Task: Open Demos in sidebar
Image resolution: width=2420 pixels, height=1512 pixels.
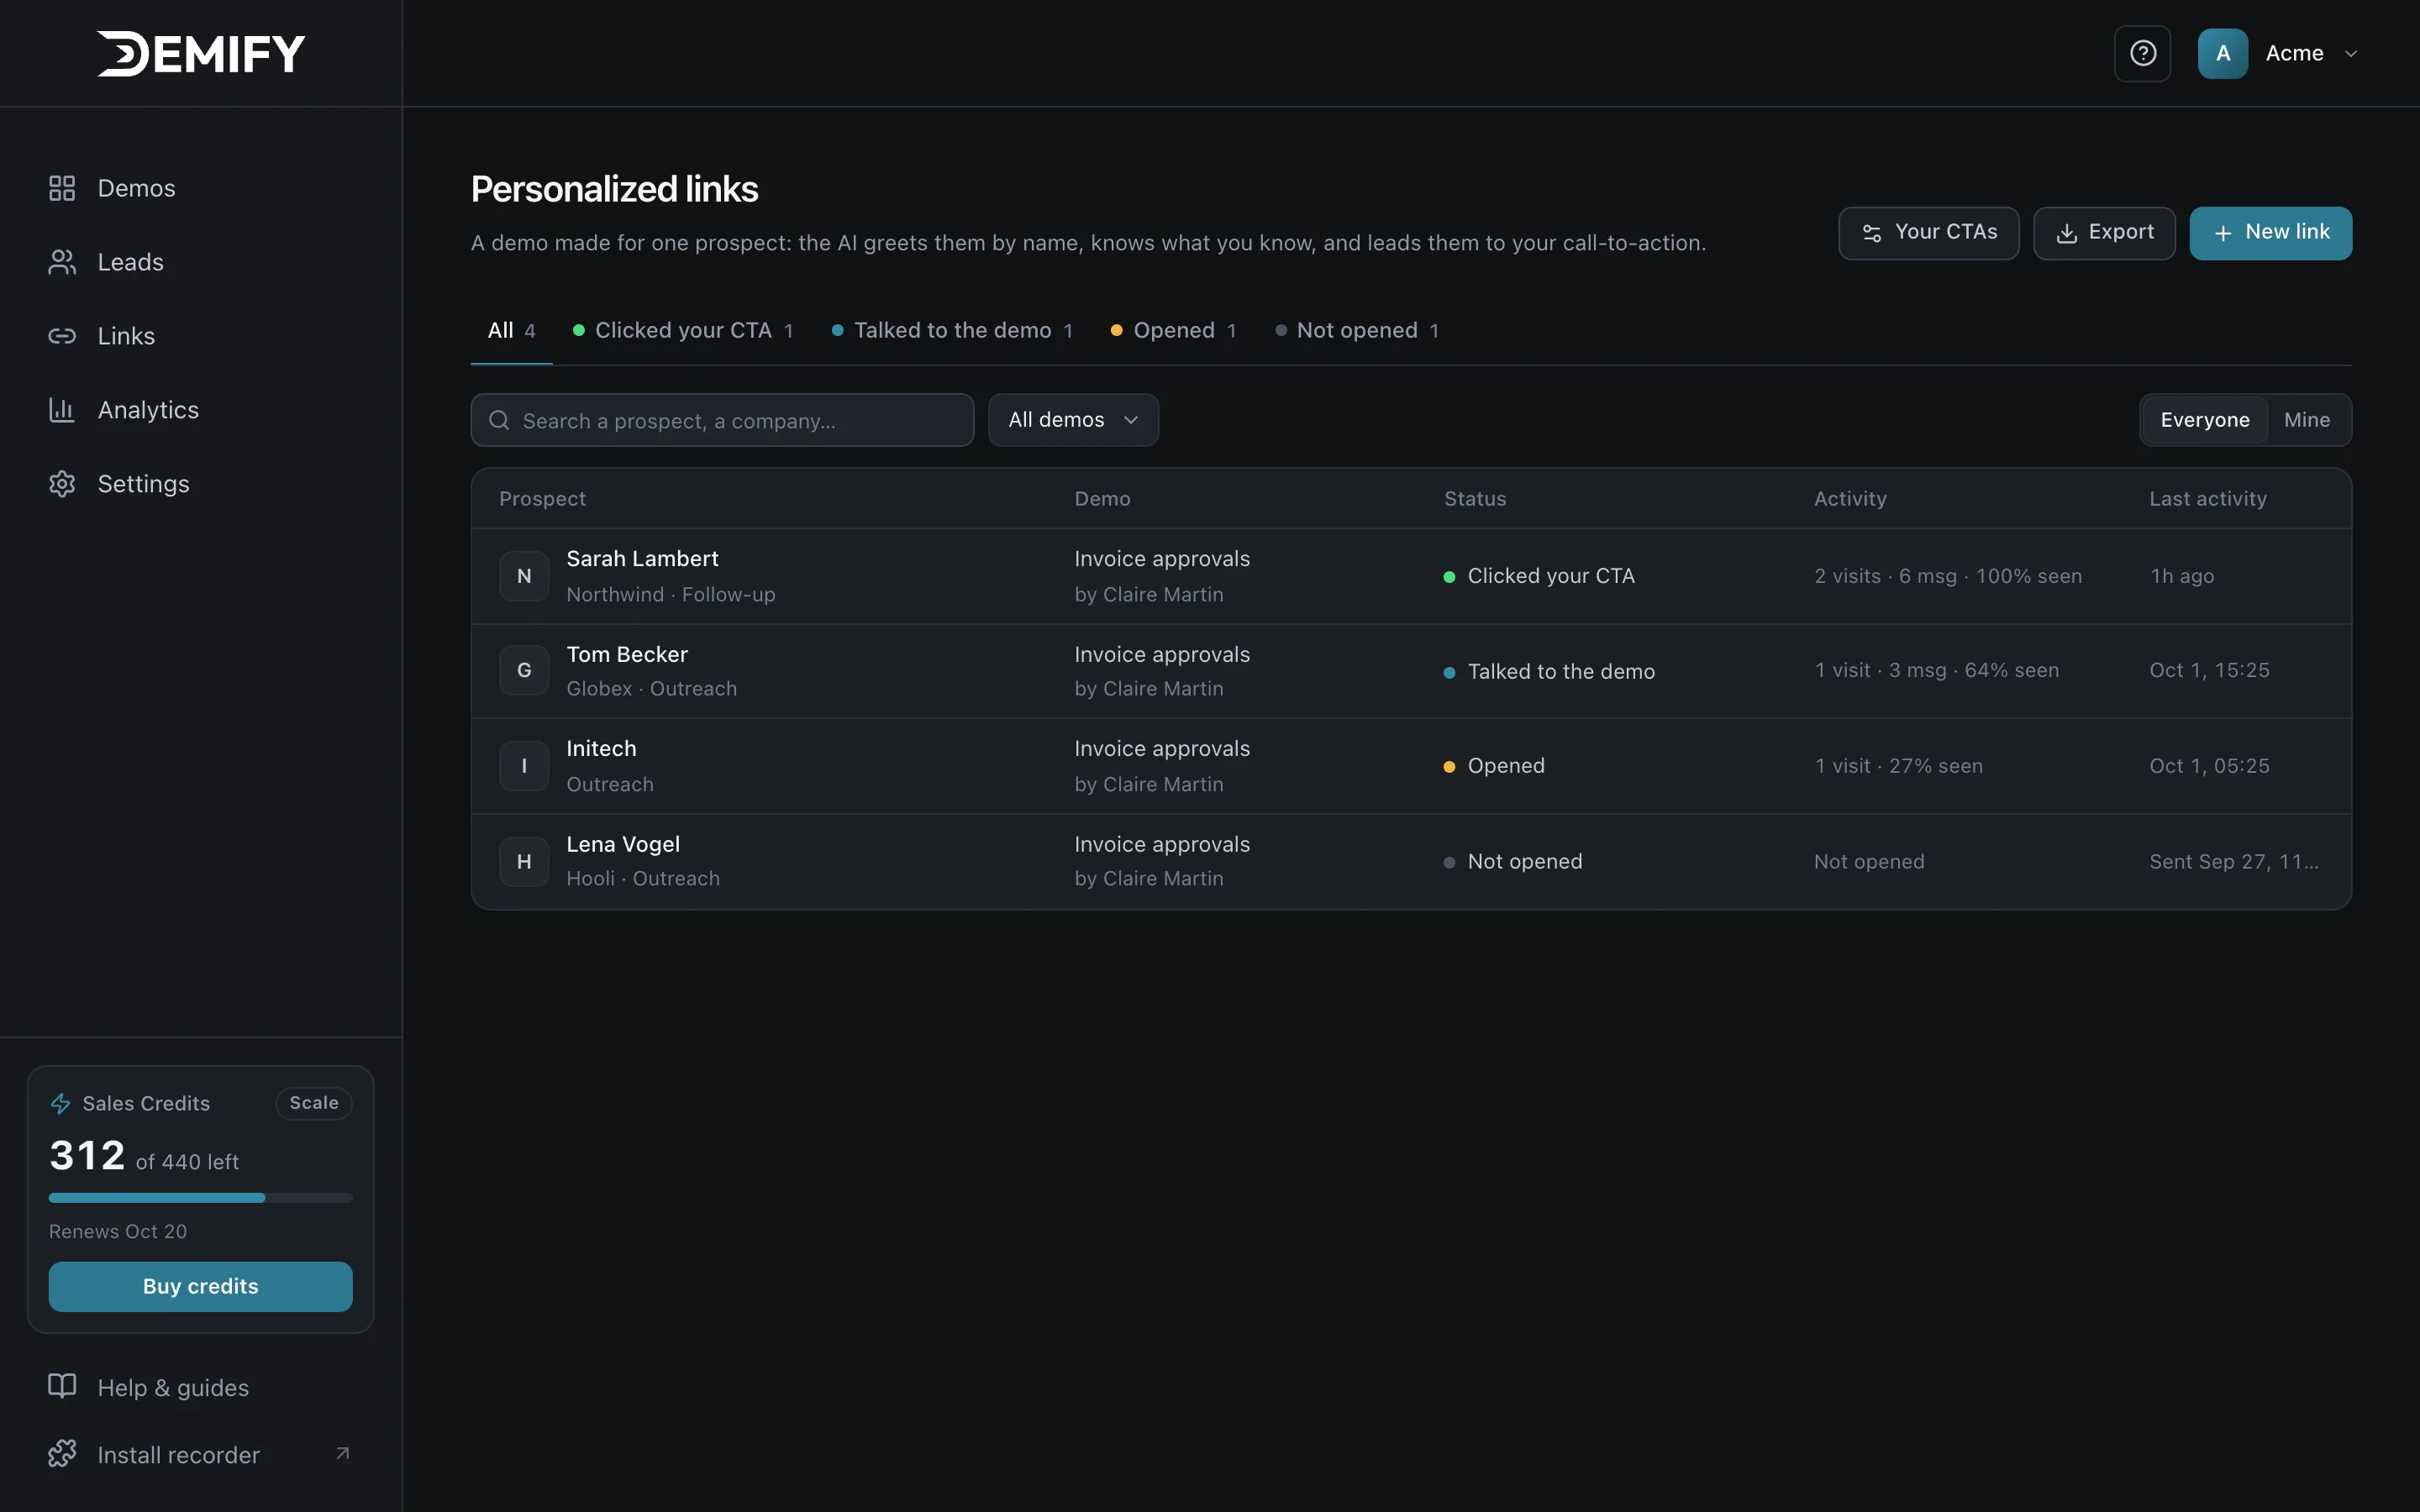Action: click(136, 188)
